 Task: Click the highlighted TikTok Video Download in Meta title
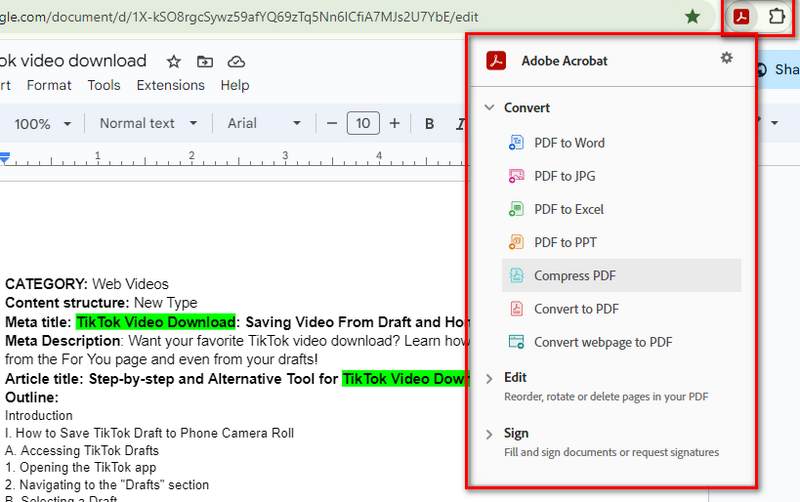(156, 322)
